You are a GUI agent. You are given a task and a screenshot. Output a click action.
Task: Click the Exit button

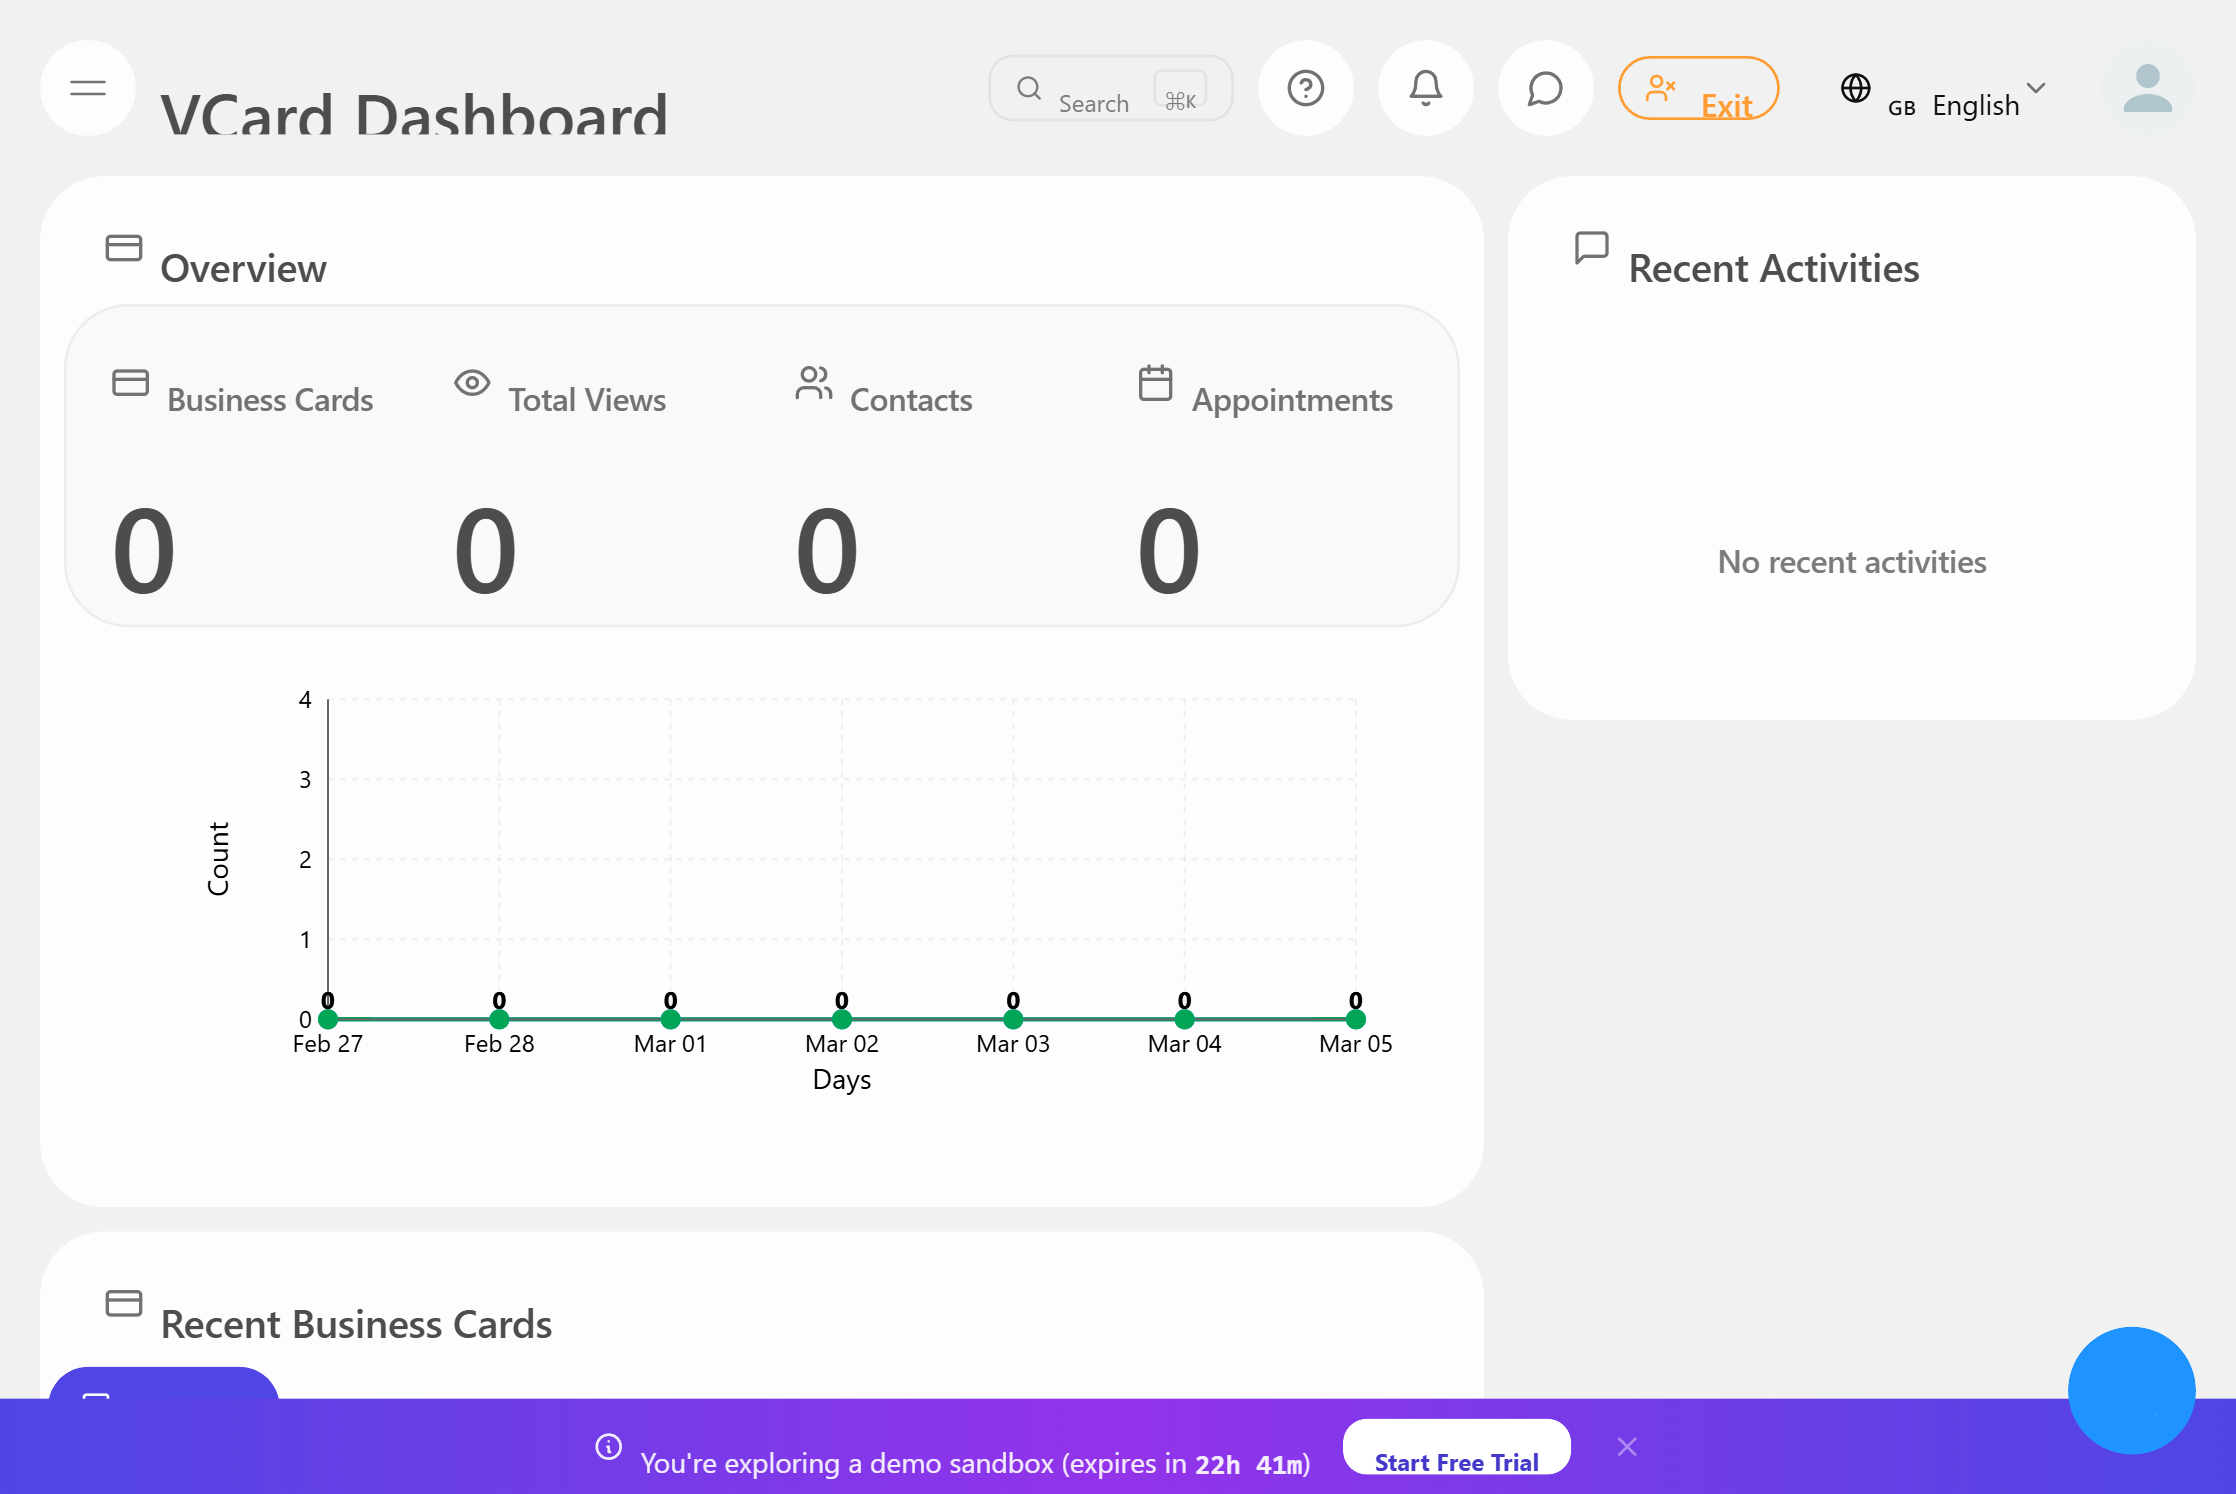point(1698,89)
